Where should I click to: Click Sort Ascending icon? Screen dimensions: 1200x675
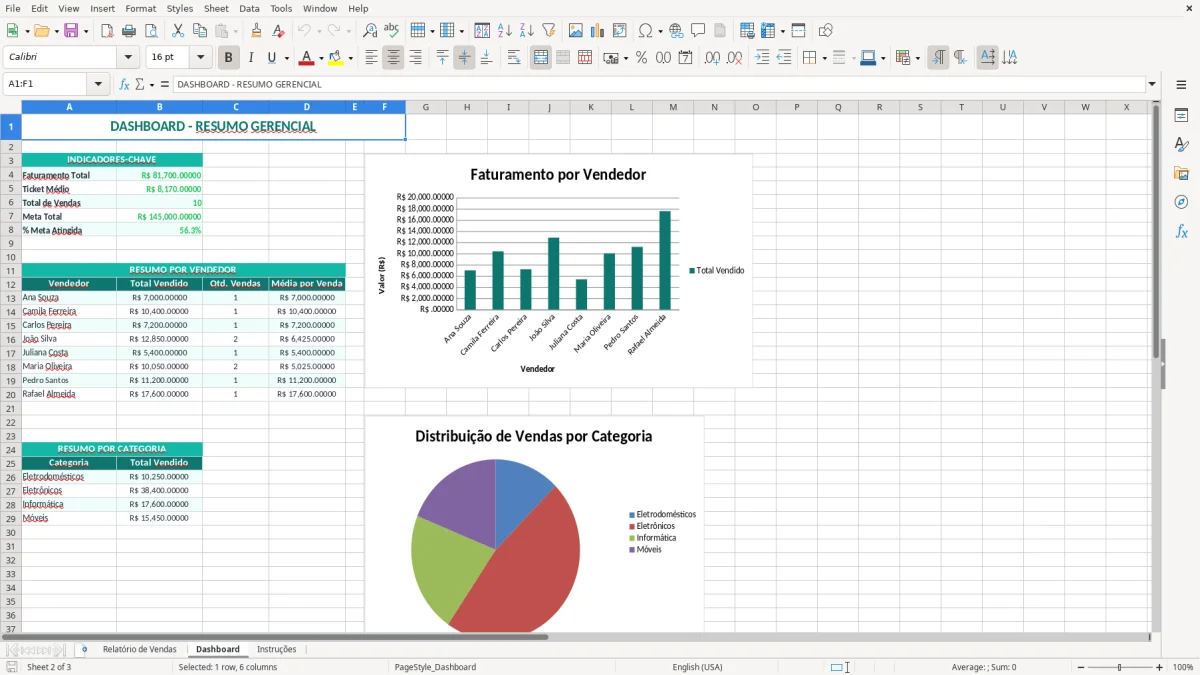[504, 31]
